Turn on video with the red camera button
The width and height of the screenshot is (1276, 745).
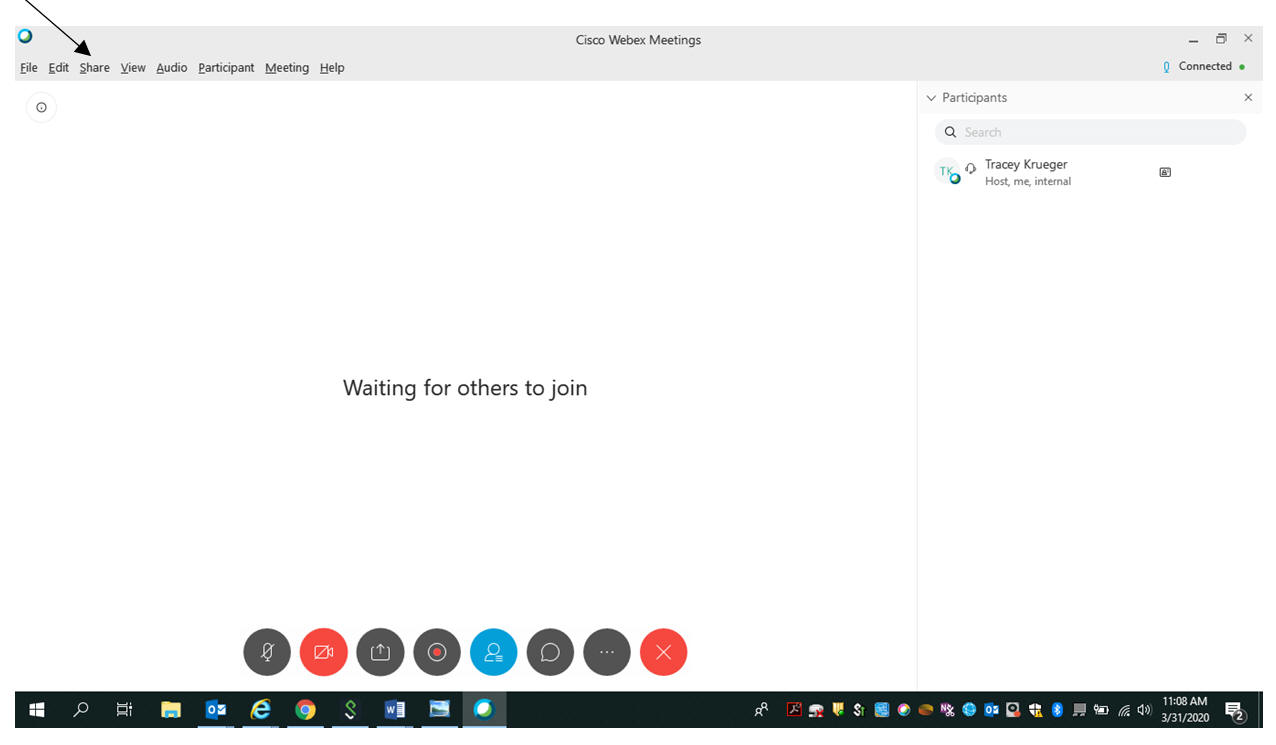click(323, 652)
